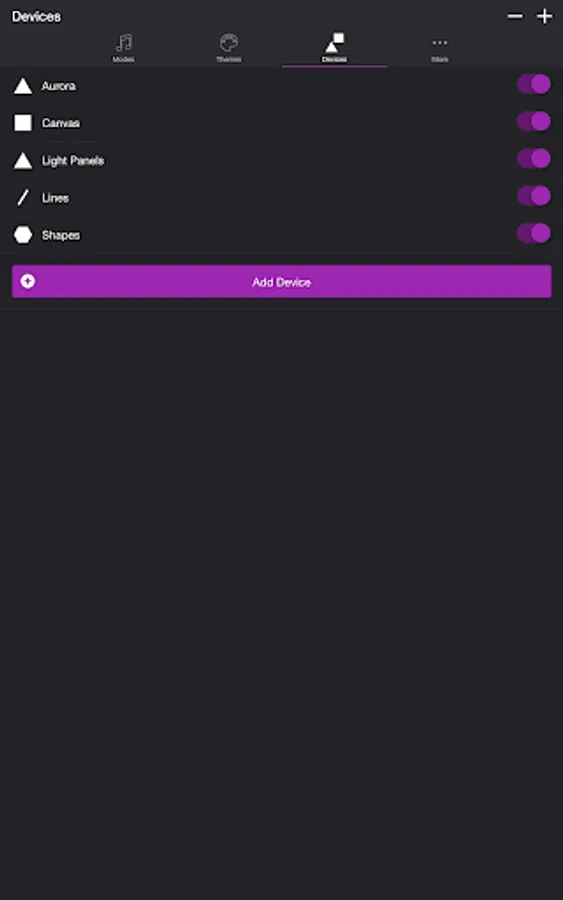
Task: Click the Devices page title
Action: pos(36,17)
